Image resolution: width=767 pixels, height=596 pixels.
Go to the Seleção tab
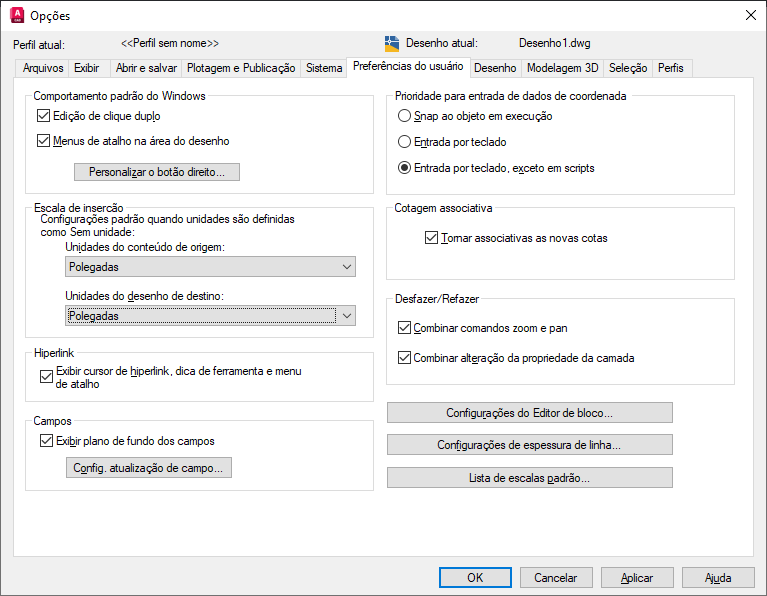coord(628,68)
